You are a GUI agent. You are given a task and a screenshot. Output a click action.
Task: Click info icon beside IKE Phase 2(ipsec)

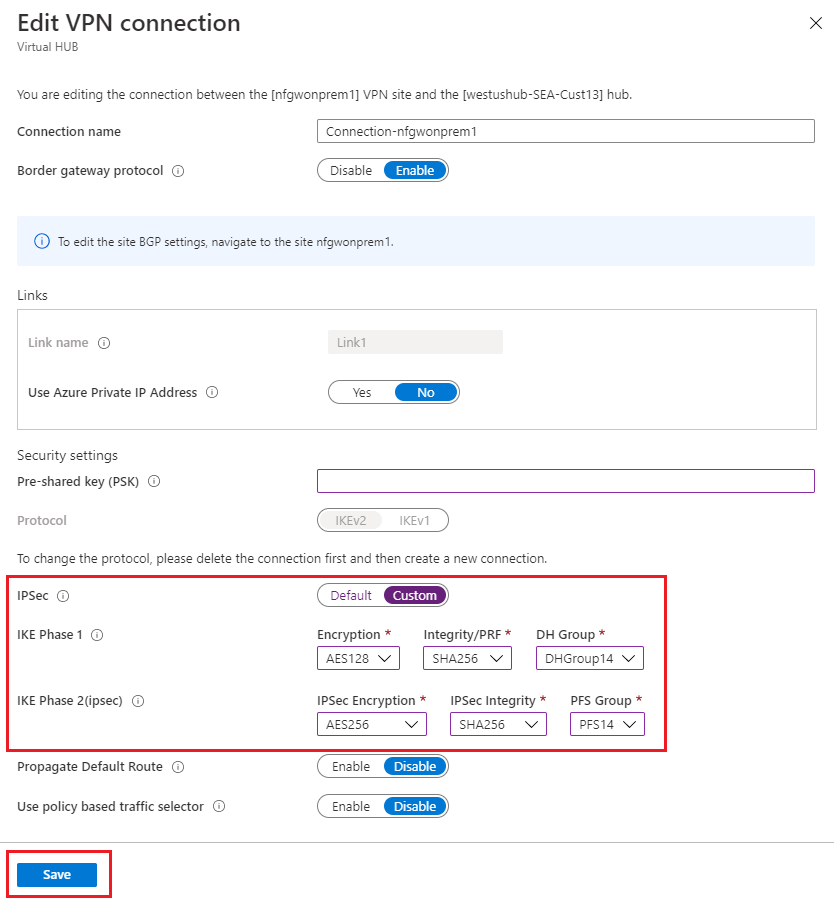[x=138, y=701]
